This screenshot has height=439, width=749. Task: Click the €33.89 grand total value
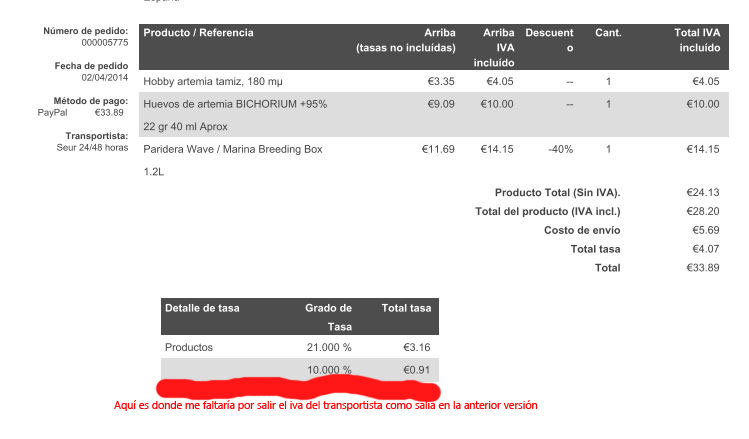tap(703, 268)
